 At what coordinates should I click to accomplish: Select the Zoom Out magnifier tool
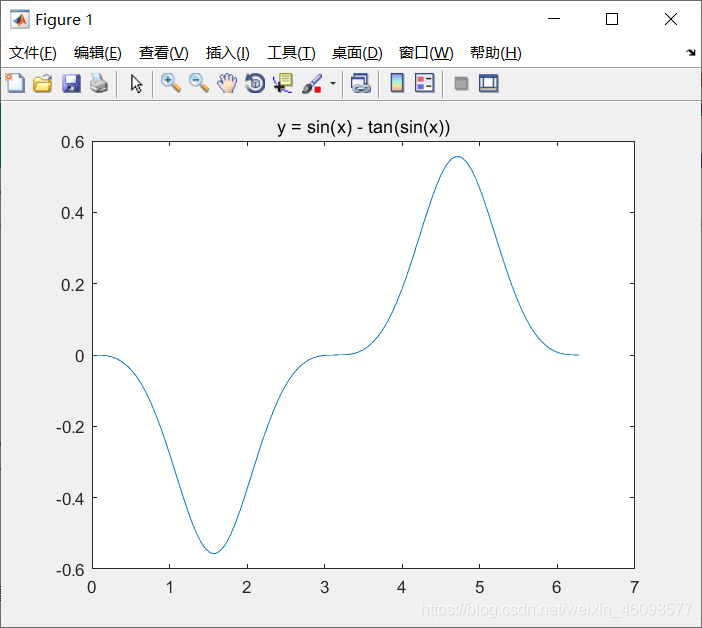pyautogui.click(x=199, y=84)
